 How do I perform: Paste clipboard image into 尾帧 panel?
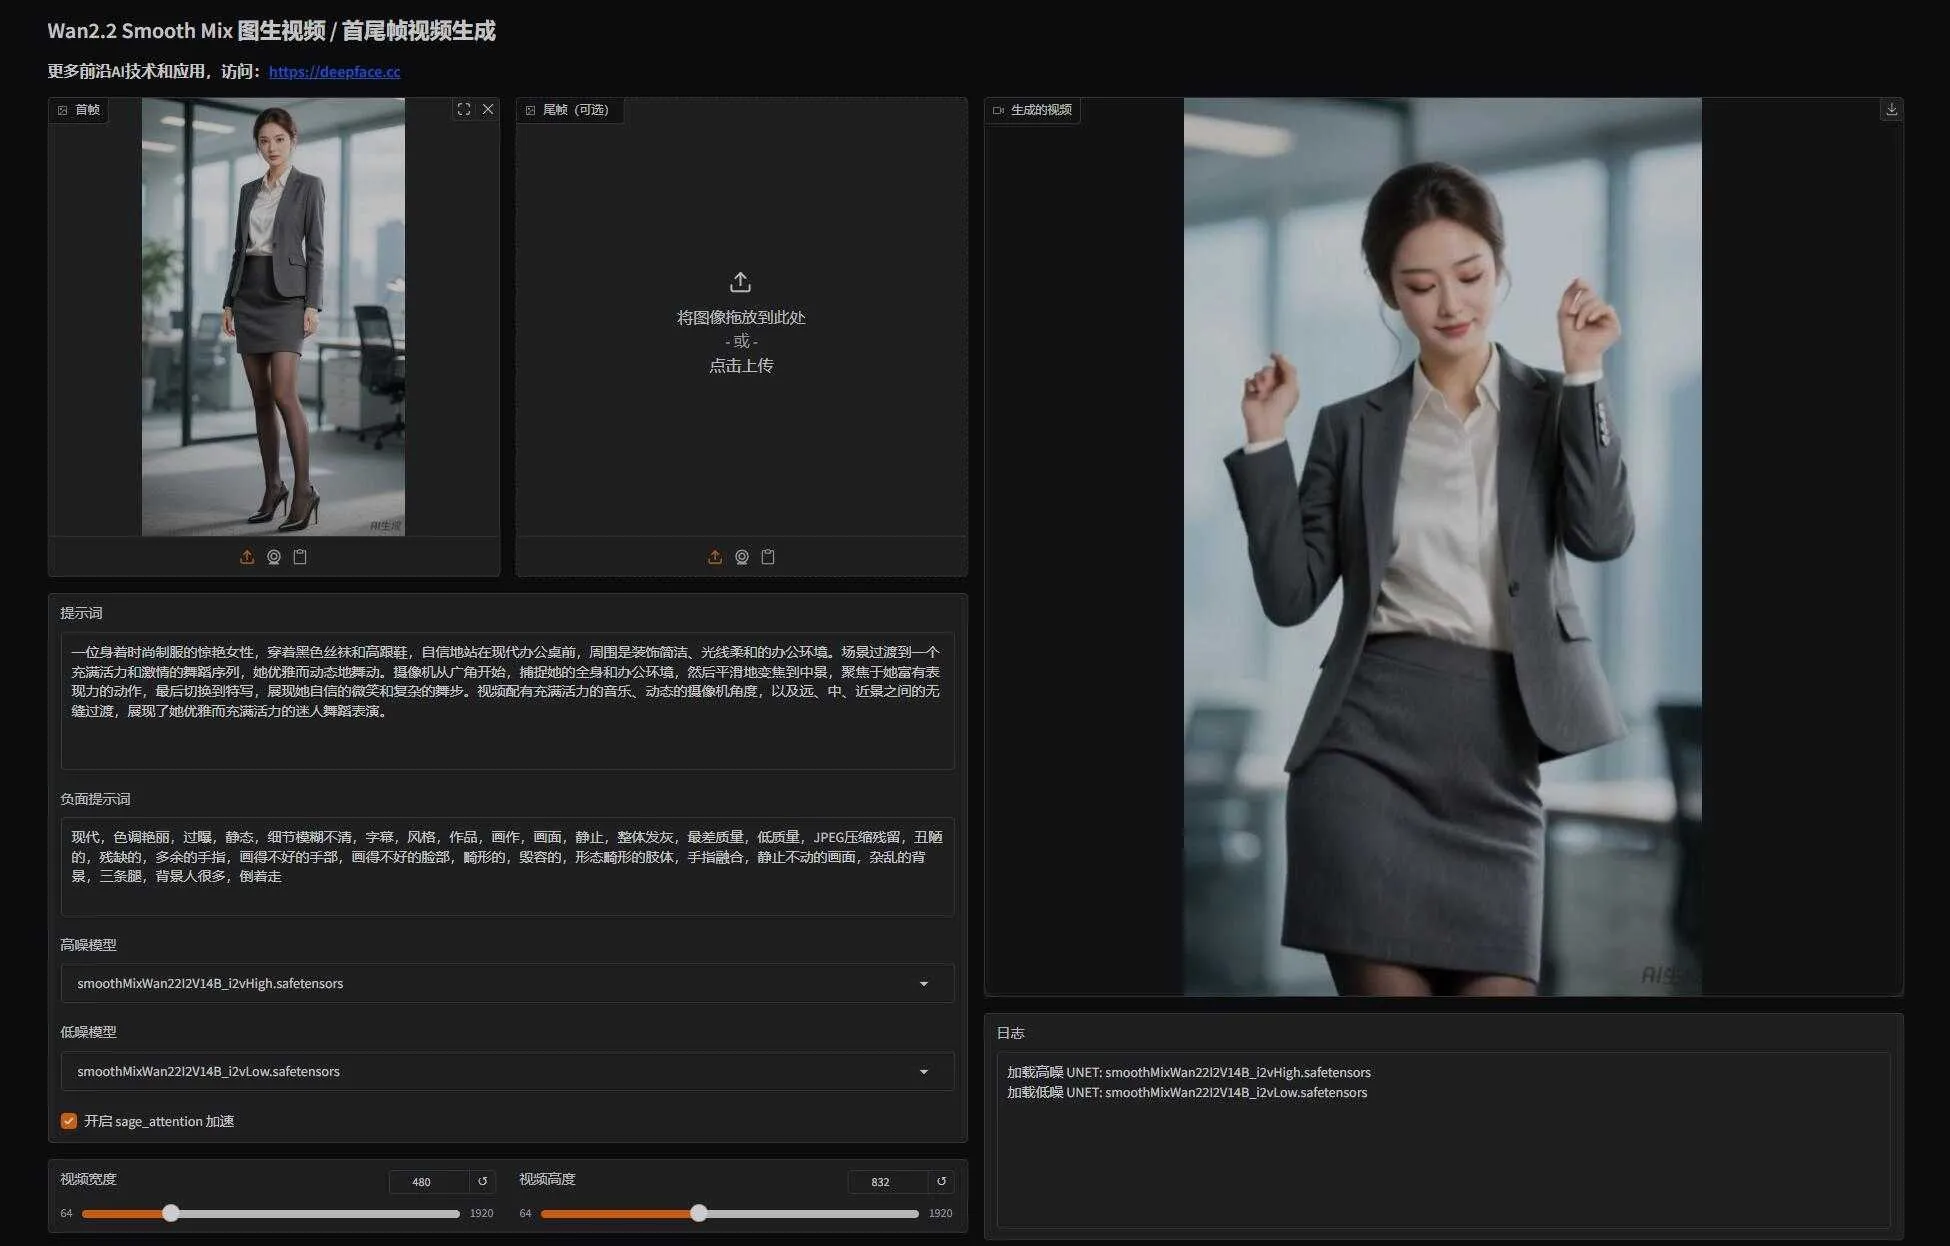[768, 557]
